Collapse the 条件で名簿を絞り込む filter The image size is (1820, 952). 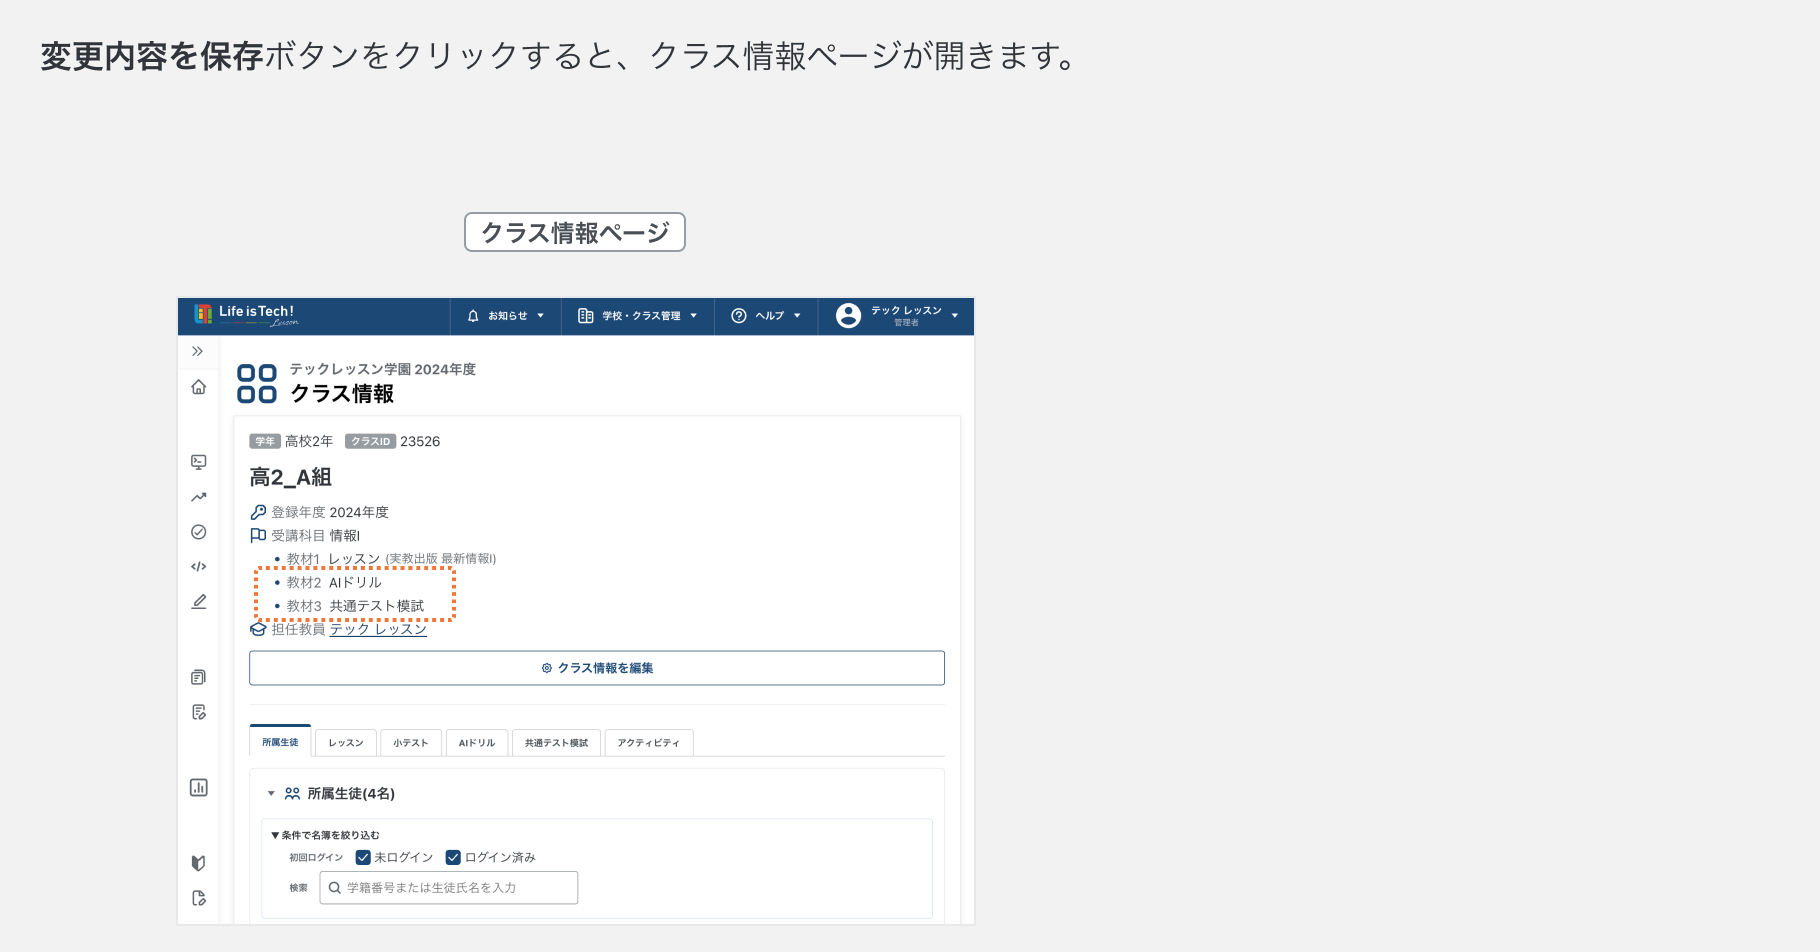click(325, 835)
